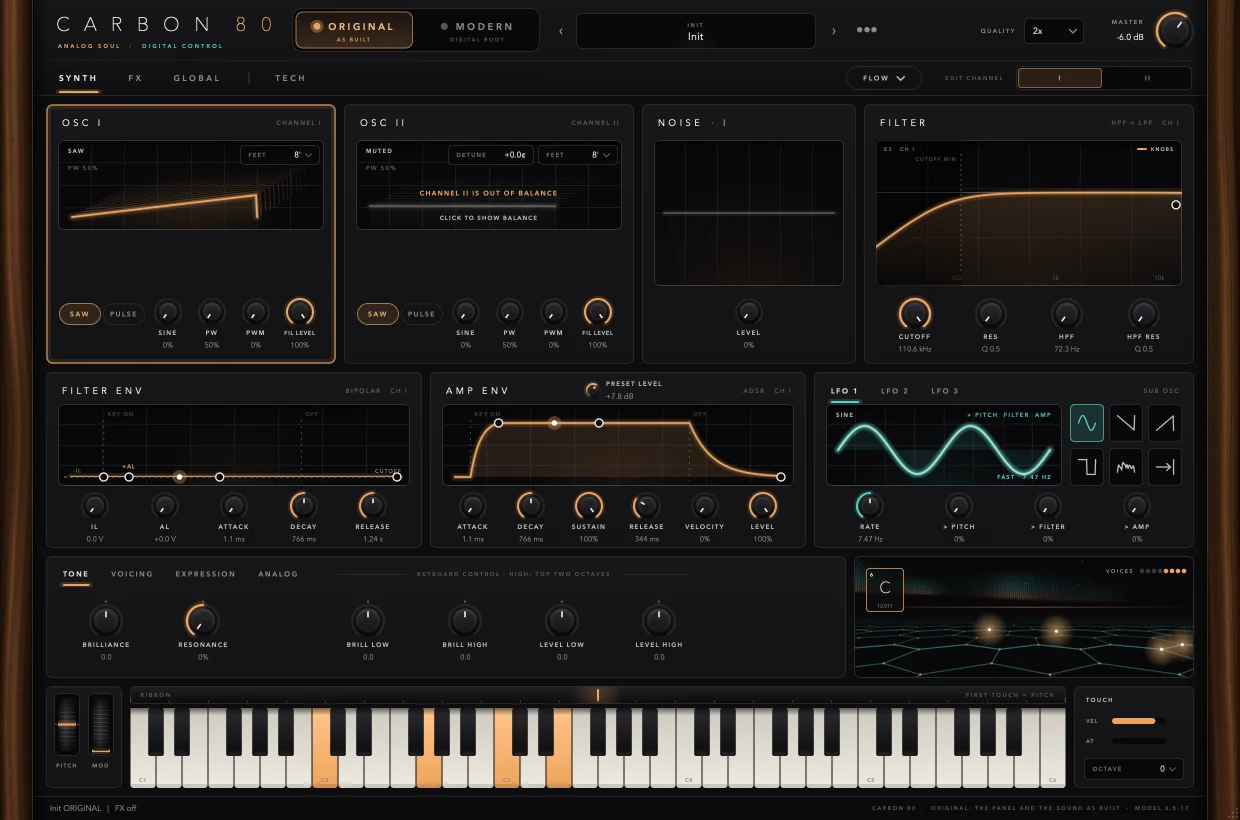Select the LFO 3 tab

pos(945,391)
